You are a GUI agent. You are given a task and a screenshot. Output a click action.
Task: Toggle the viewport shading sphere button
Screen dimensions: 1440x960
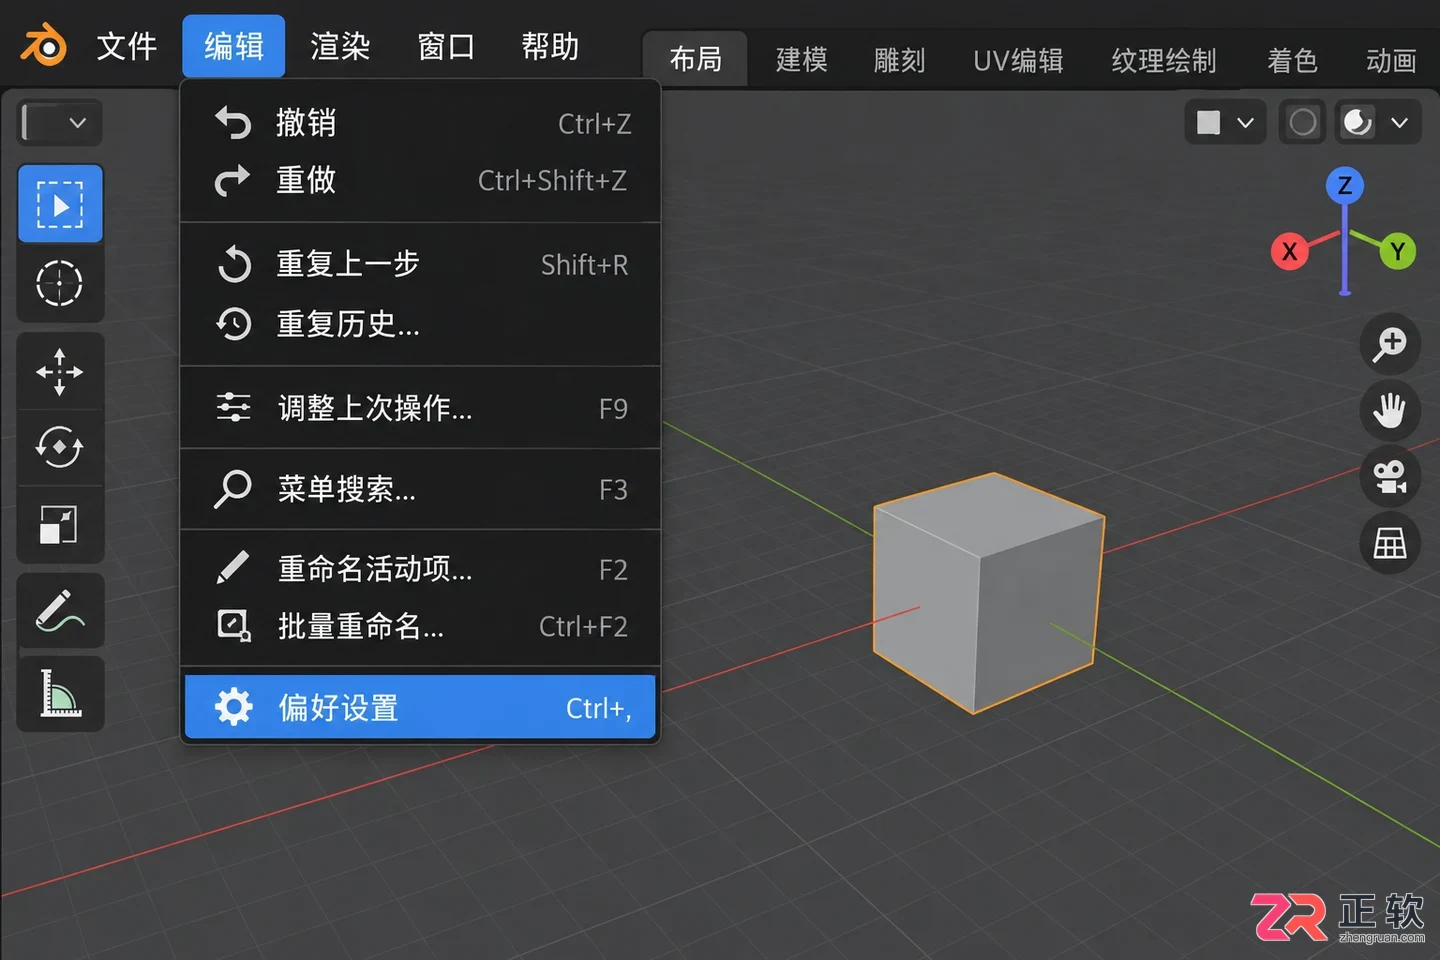pyautogui.click(x=1357, y=122)
